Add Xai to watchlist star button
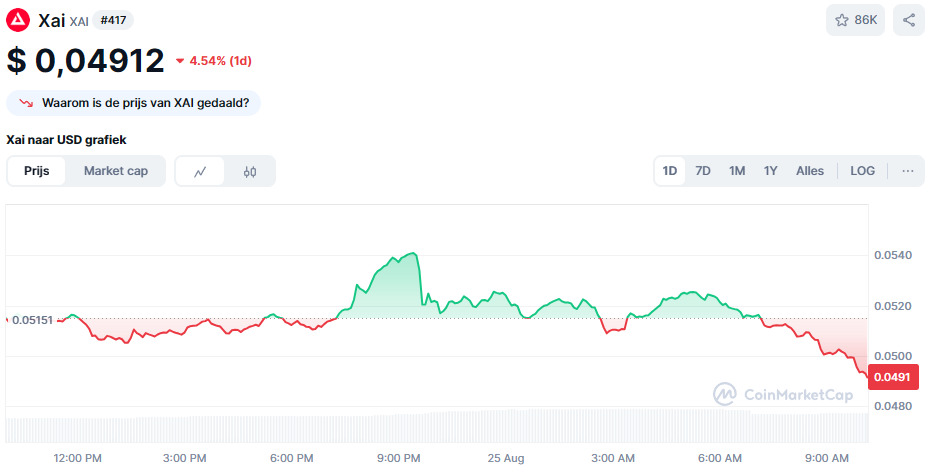Screen dimensions: 928x468 click(855, 20)
